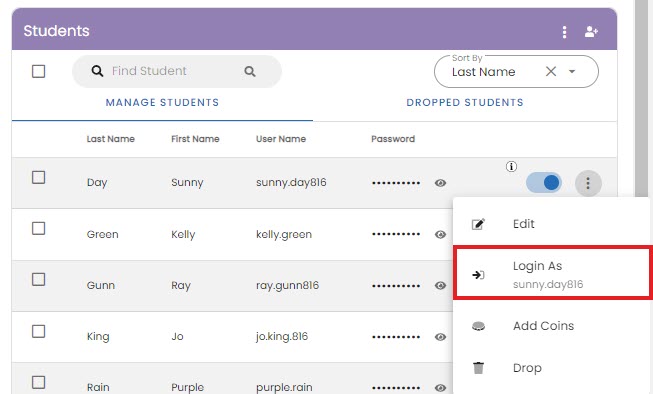Choose Login As sunny.day816

[553, 273]
